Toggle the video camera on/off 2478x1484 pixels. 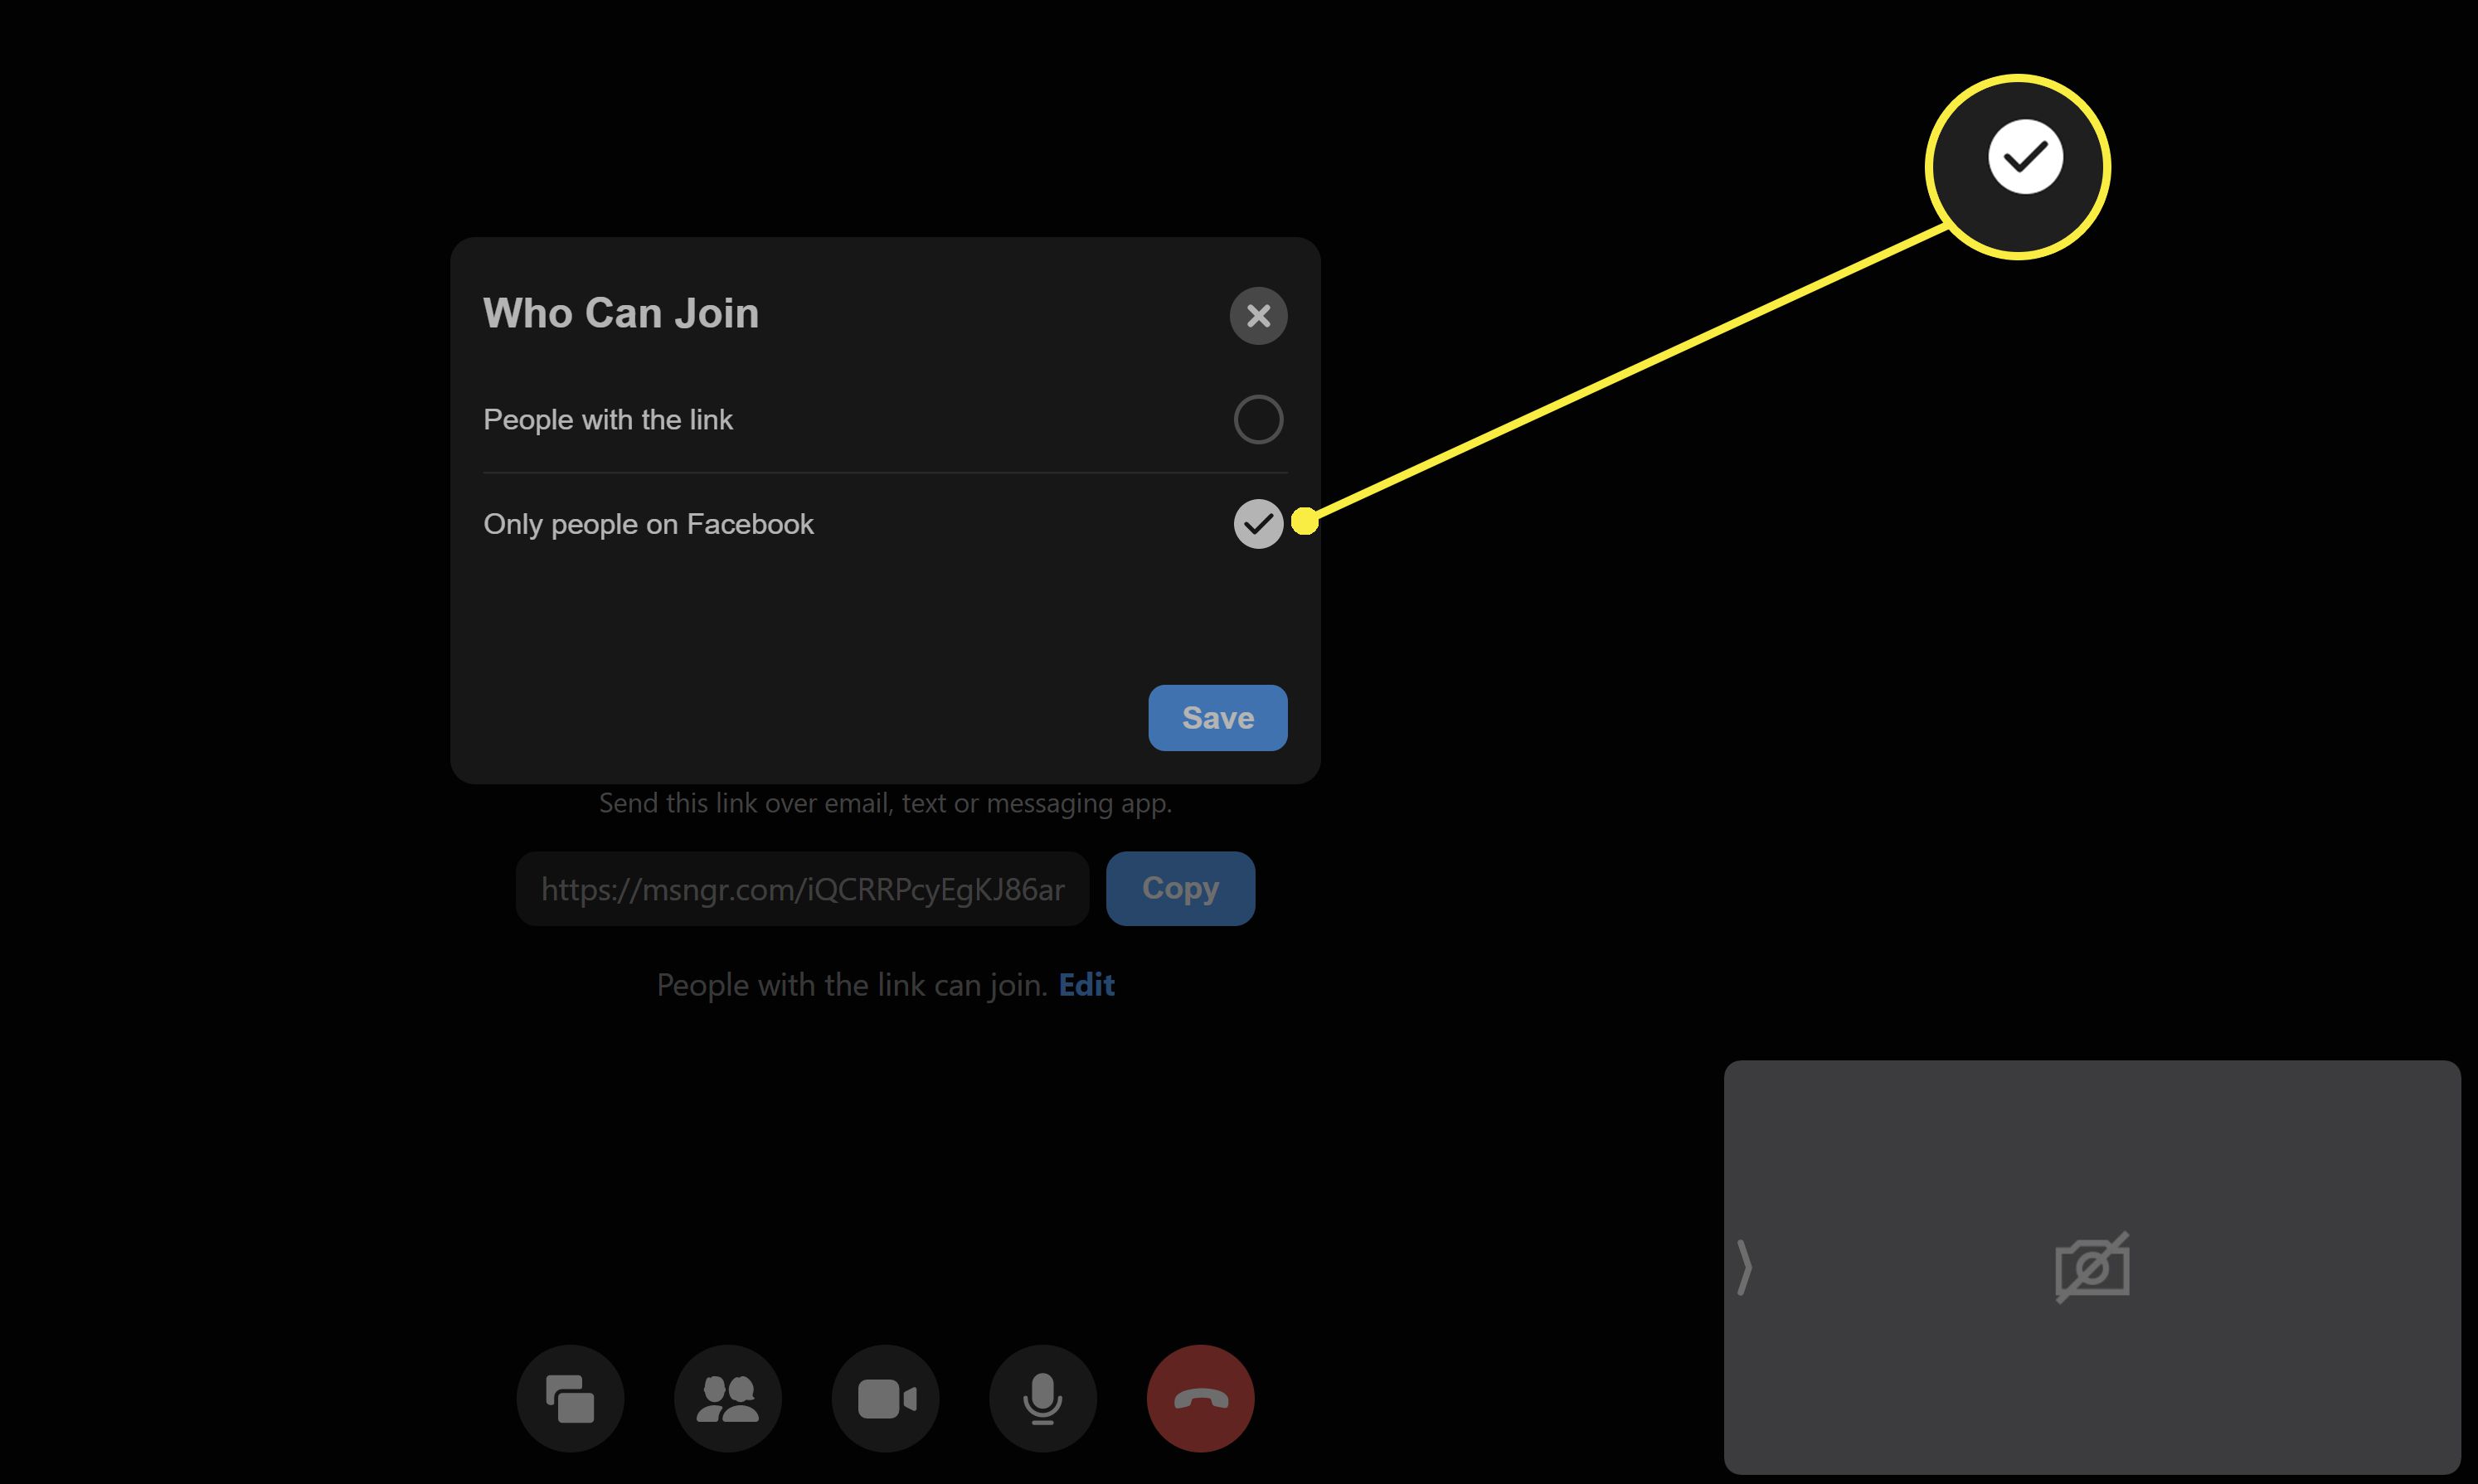(x=885, y=1398)
